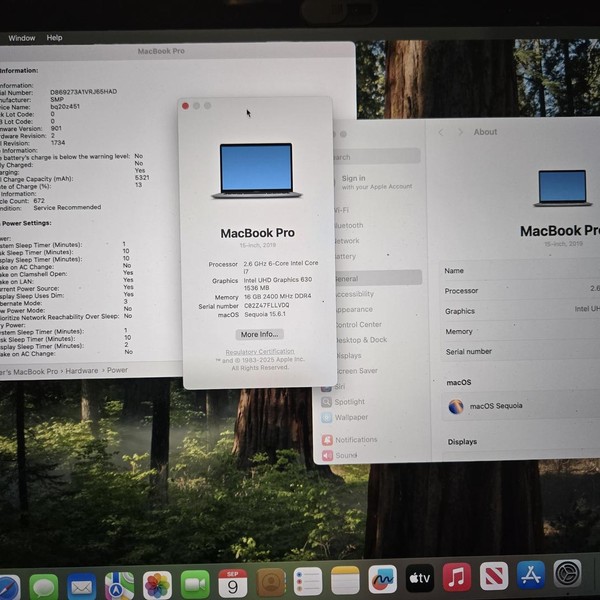The width and height of the screenshot is (600, 600).
Task: Open the Help menu
Action: pos(54,38)
